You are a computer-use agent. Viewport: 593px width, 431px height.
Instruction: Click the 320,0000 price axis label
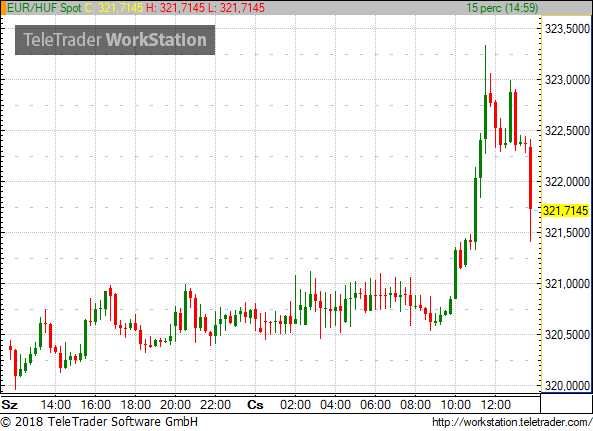coord(567,386)
